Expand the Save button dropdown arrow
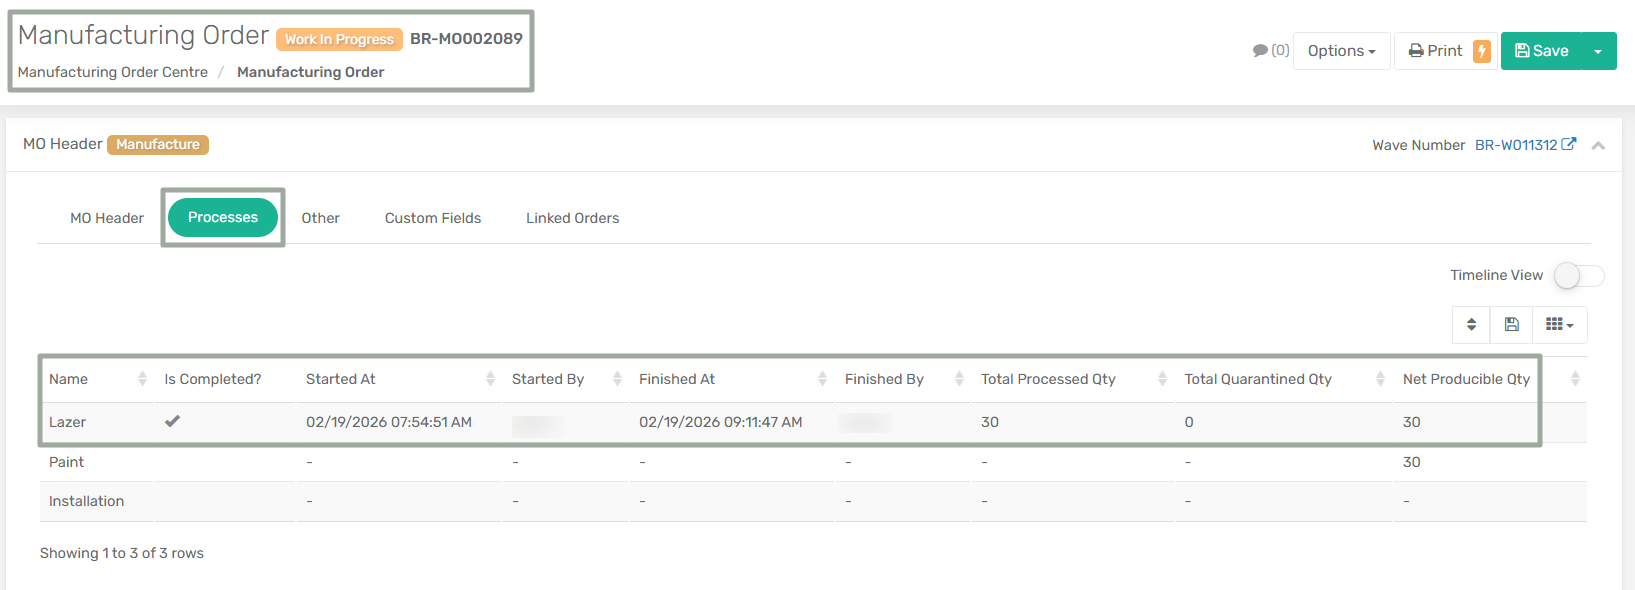 coord(1598,51)
